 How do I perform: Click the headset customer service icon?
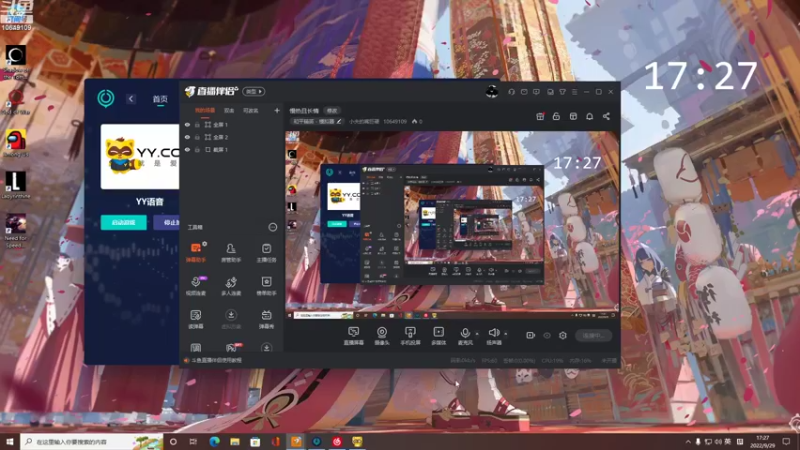pyautogui.click(x=511, y=92)
